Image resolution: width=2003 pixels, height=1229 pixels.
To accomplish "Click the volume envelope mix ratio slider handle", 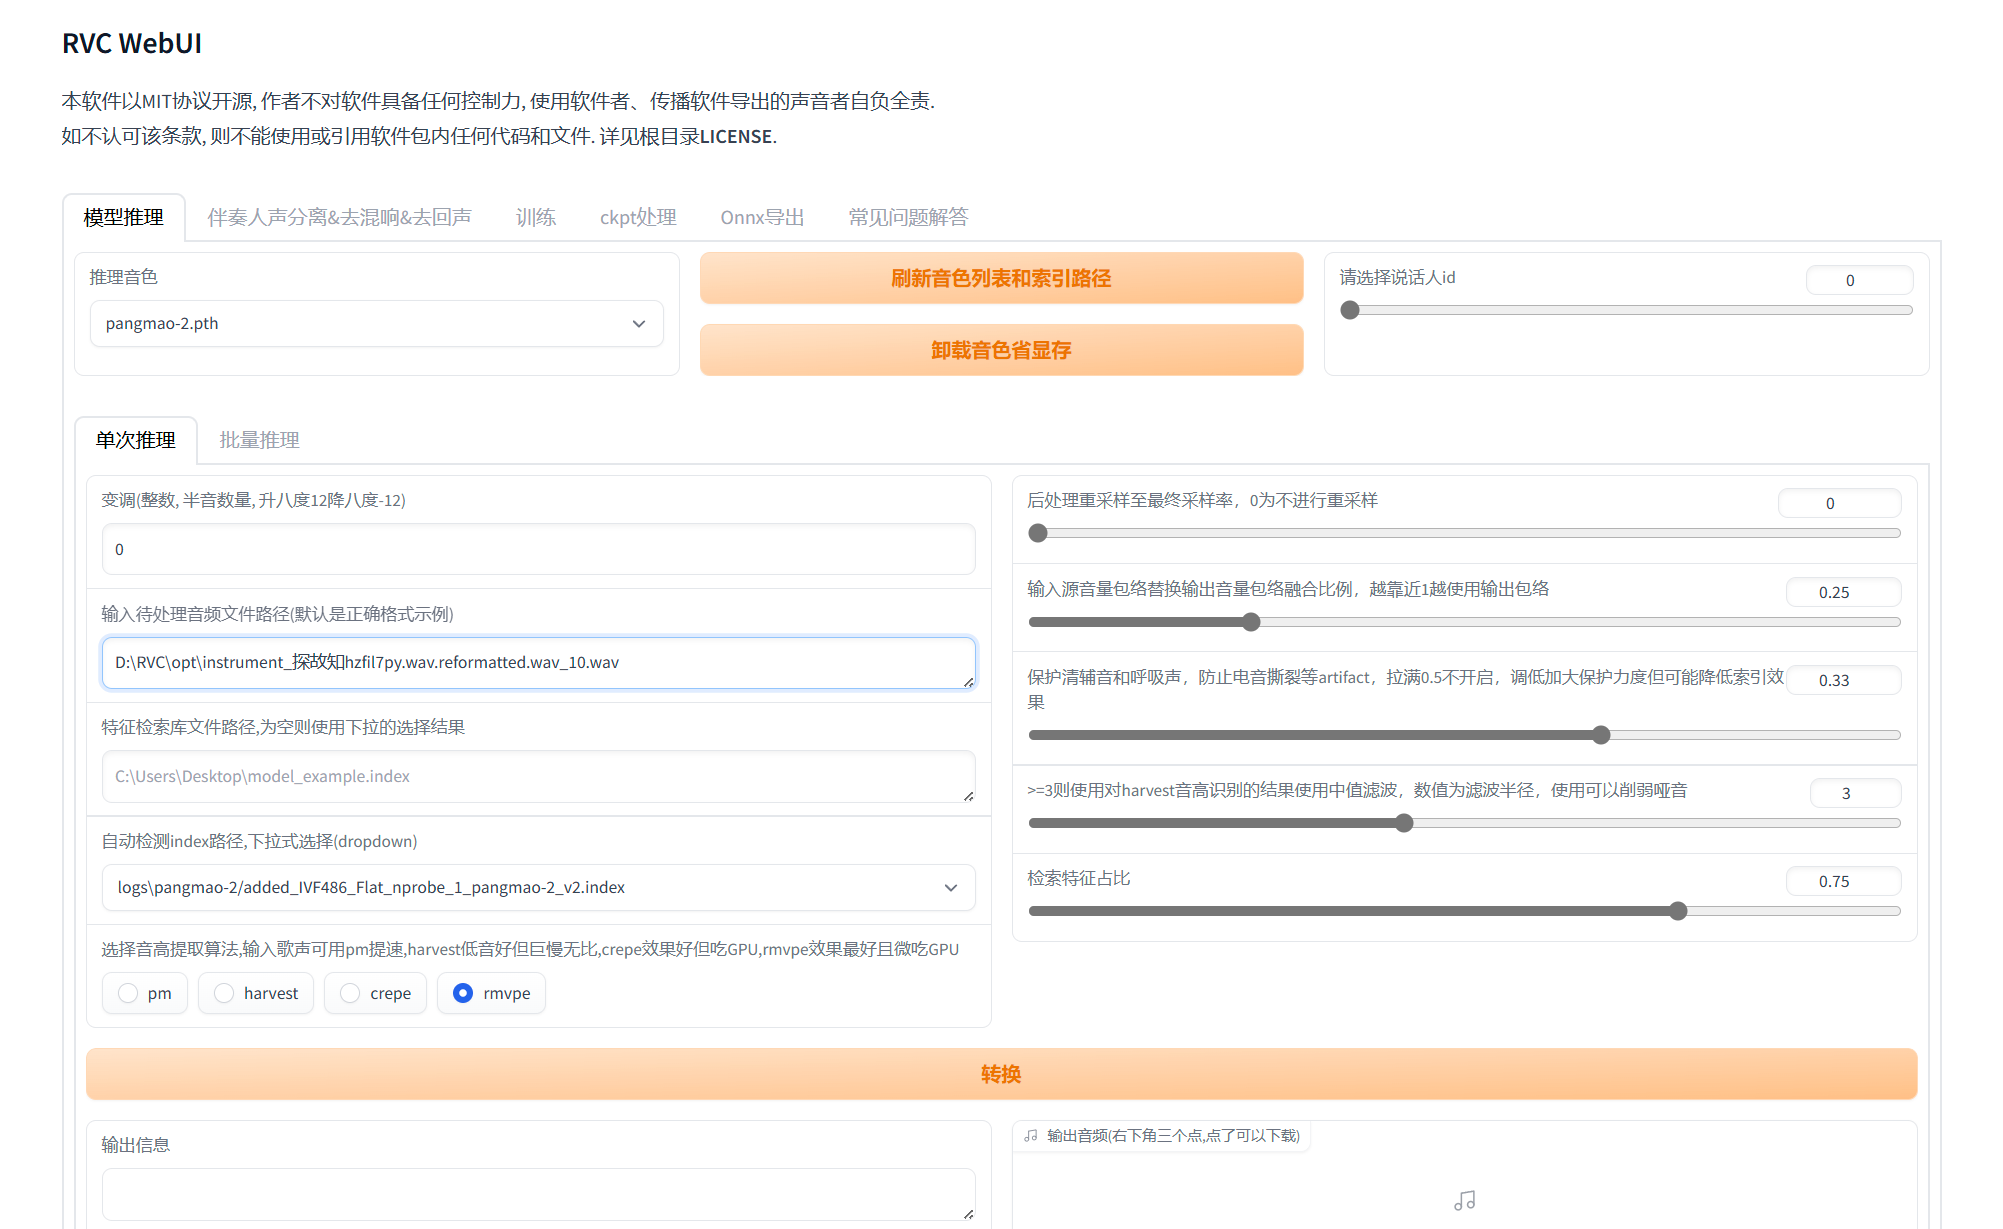I will pos(1251,622).
